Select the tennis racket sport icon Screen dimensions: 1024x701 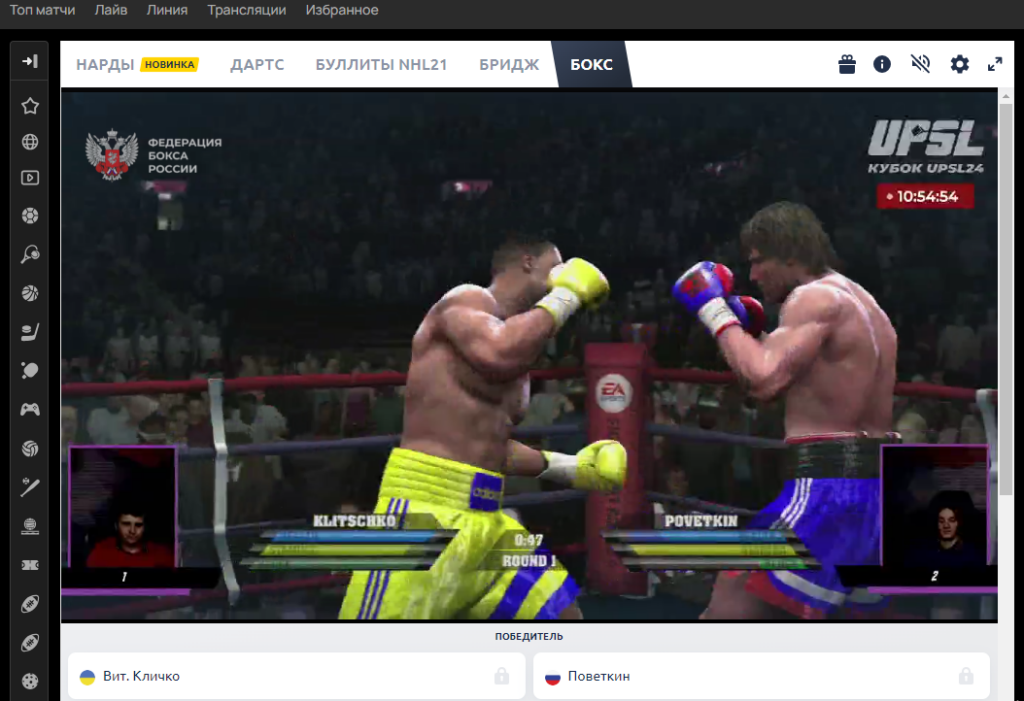[x=29, y=254]
